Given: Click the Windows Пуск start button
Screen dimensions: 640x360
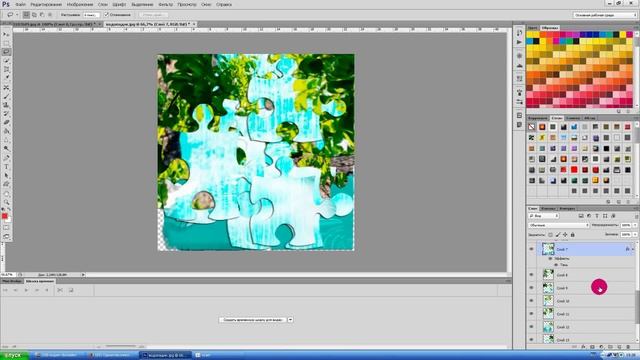Looking at the screenshot, I should pos(14,356).
